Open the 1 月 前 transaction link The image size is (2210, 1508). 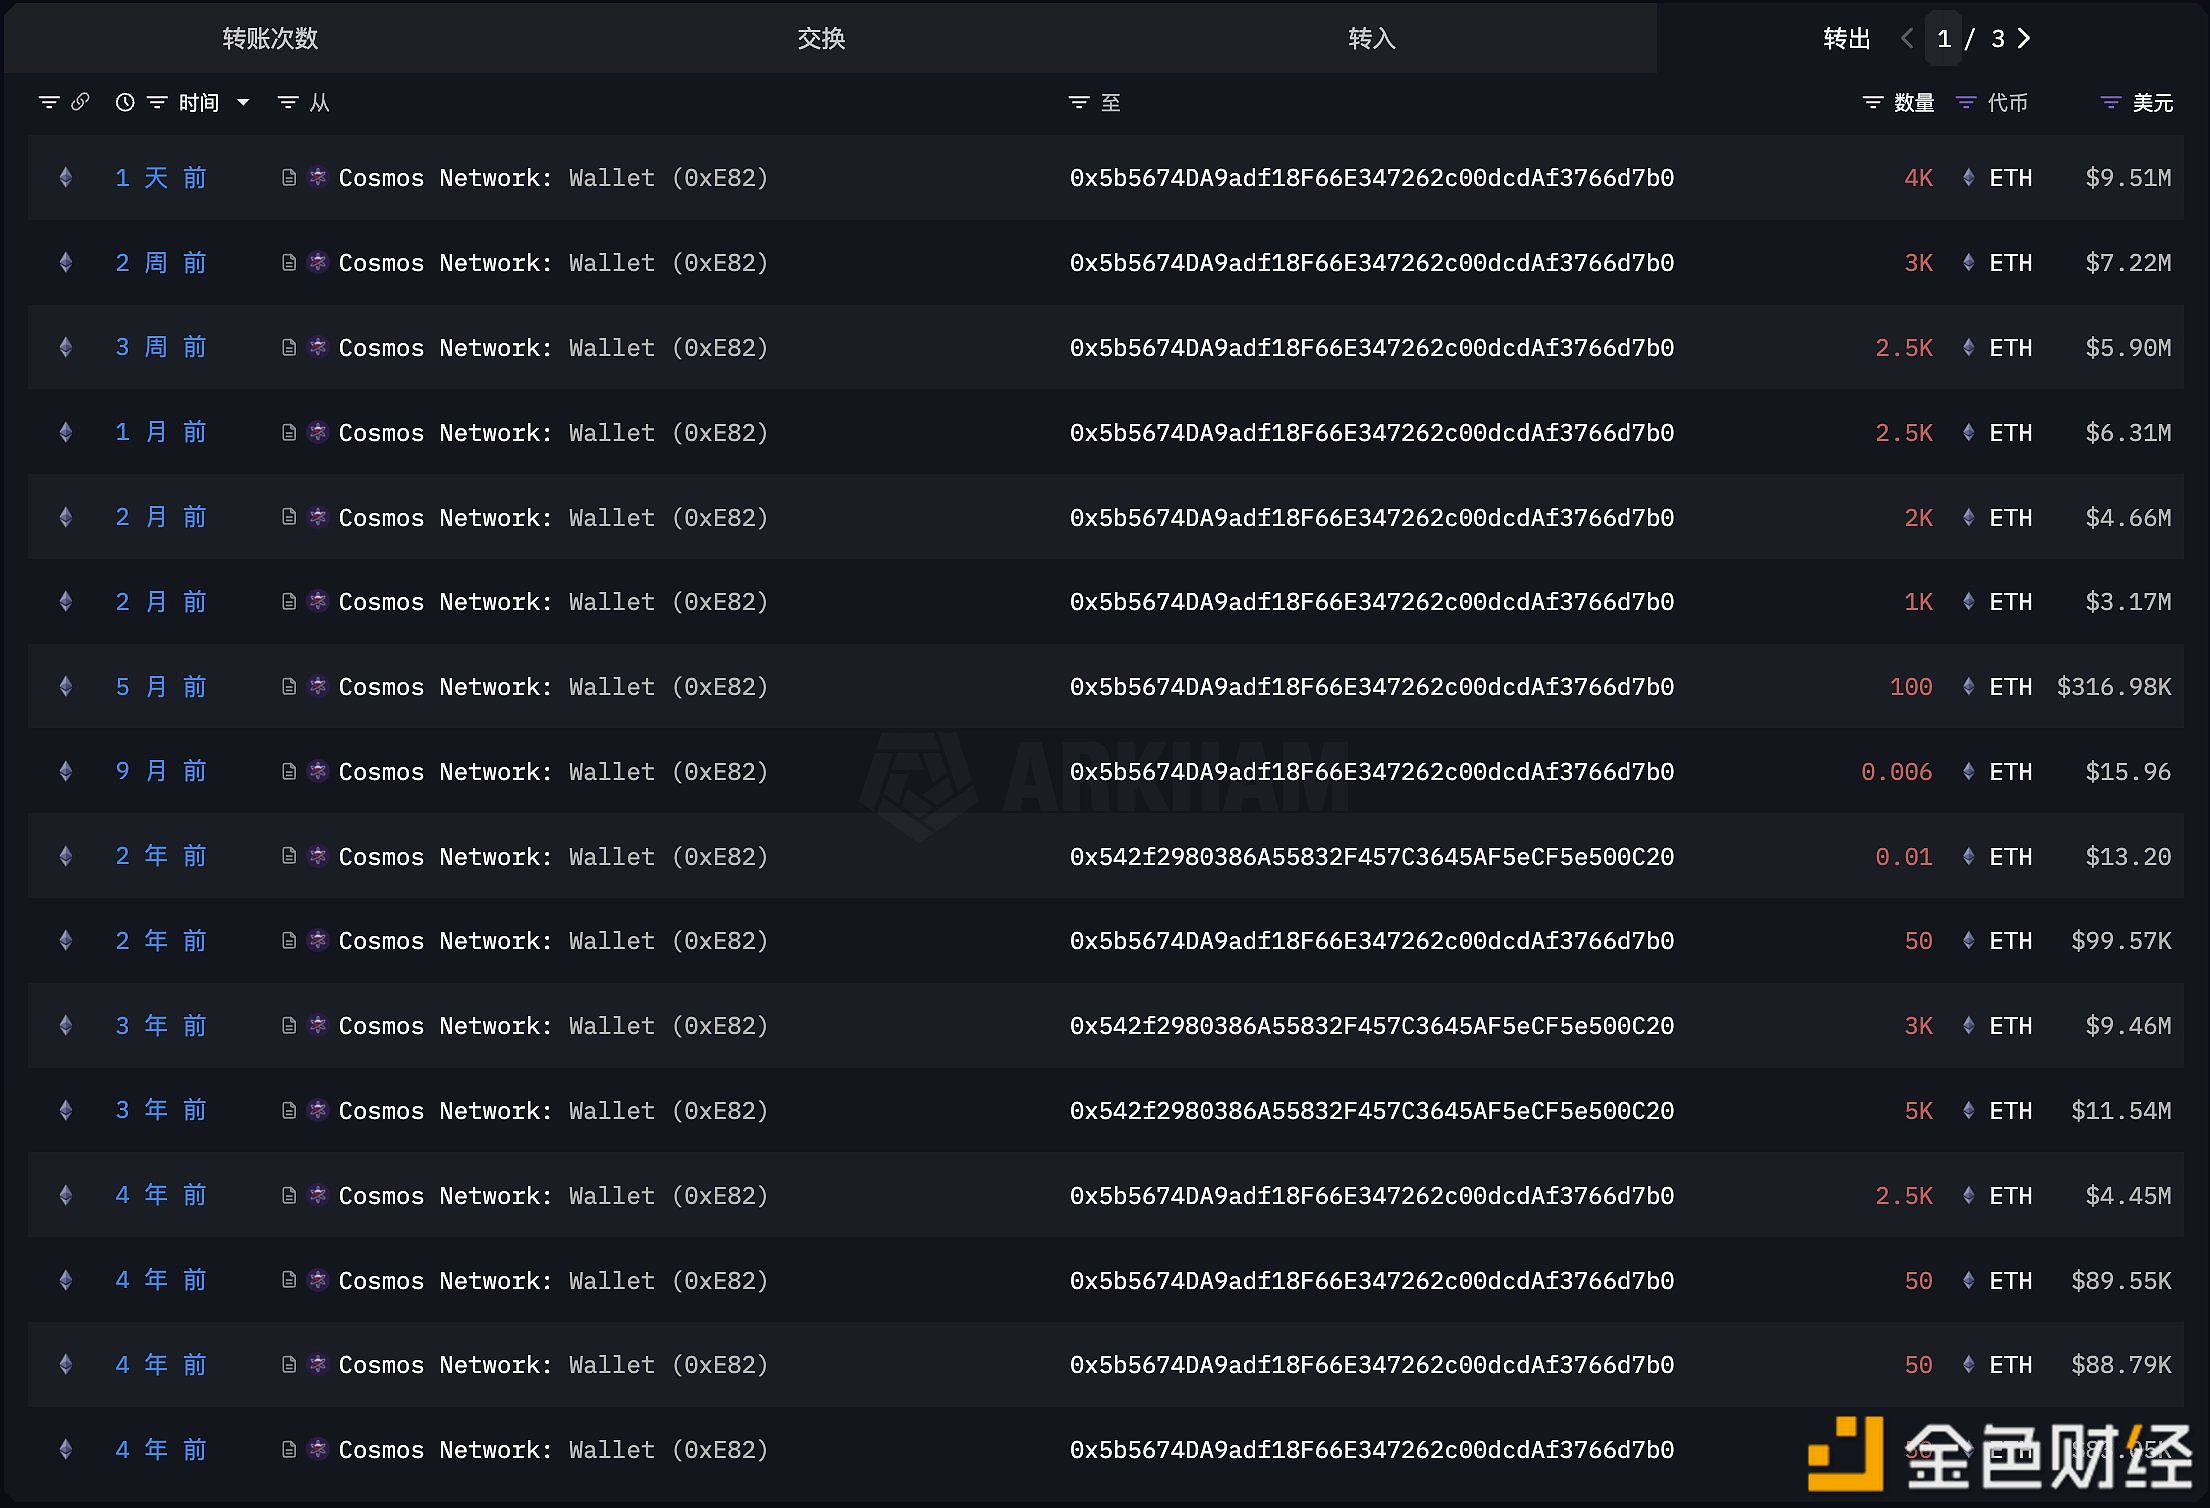click(x=160, y=432)
